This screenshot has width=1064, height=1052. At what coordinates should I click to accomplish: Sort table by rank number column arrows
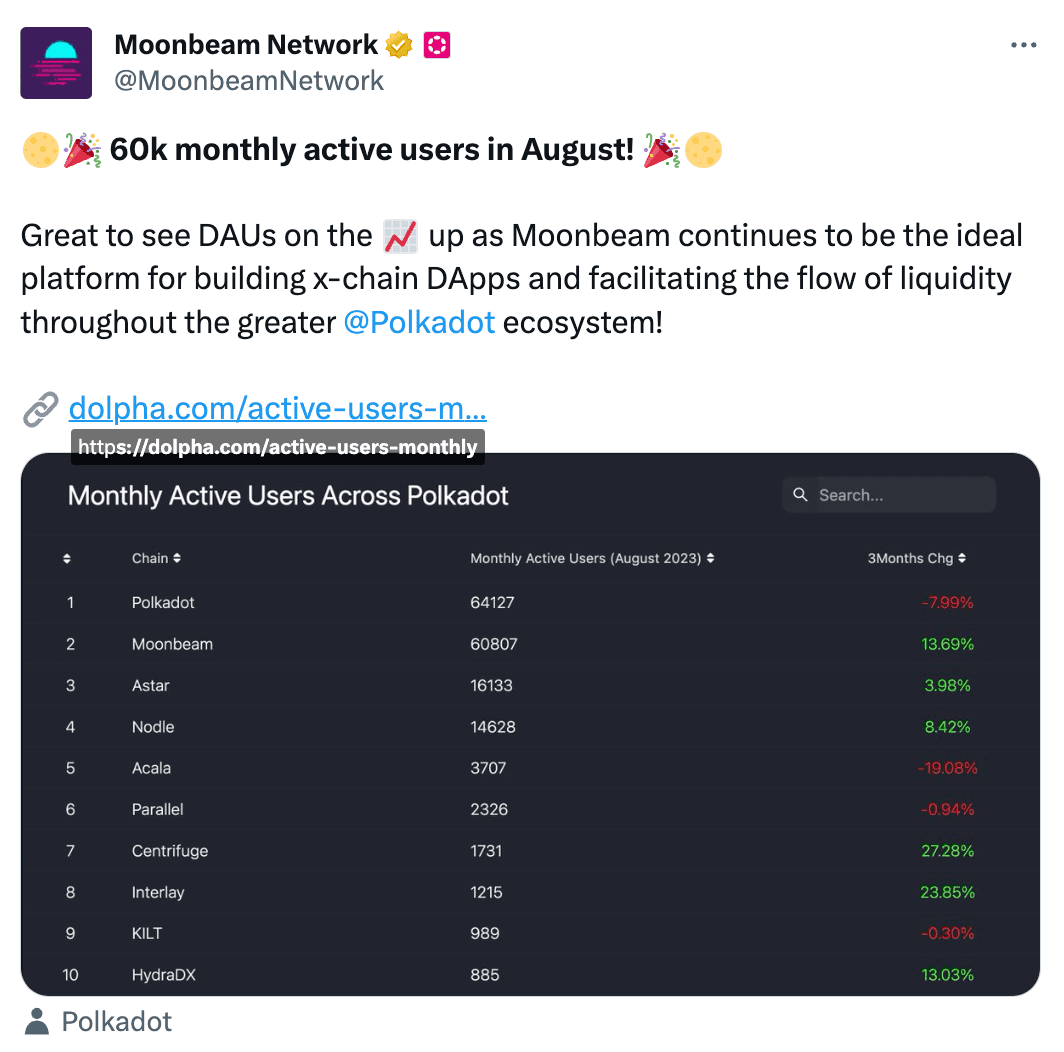click(66, 559)
